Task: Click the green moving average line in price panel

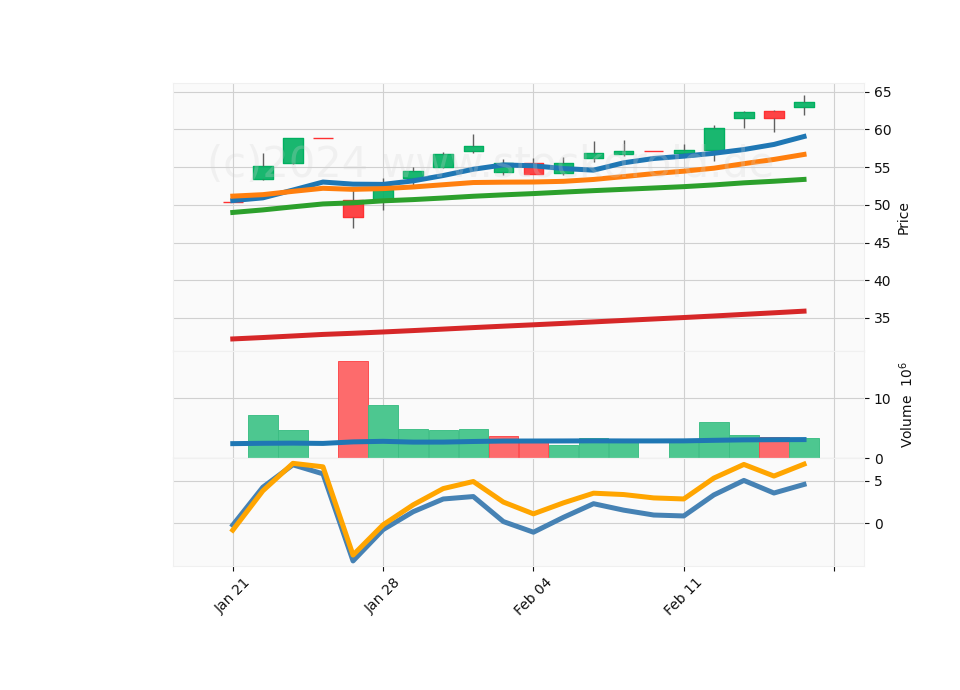Action: click(518, 196)
